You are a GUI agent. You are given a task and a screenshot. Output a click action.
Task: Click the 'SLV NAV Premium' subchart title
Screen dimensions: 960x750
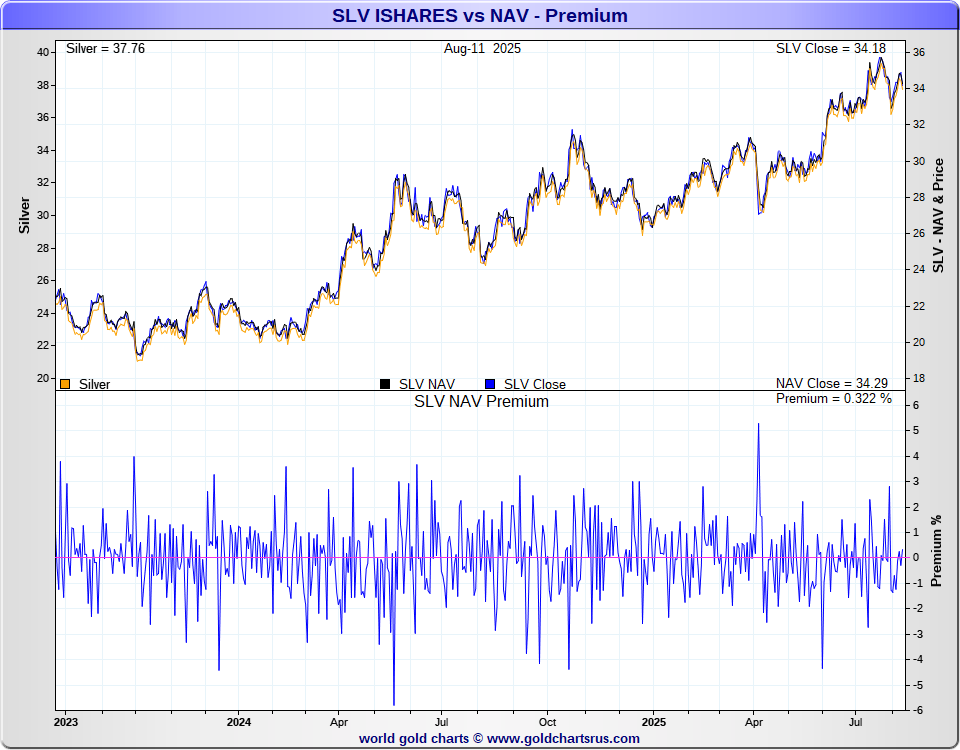point(481,402)
